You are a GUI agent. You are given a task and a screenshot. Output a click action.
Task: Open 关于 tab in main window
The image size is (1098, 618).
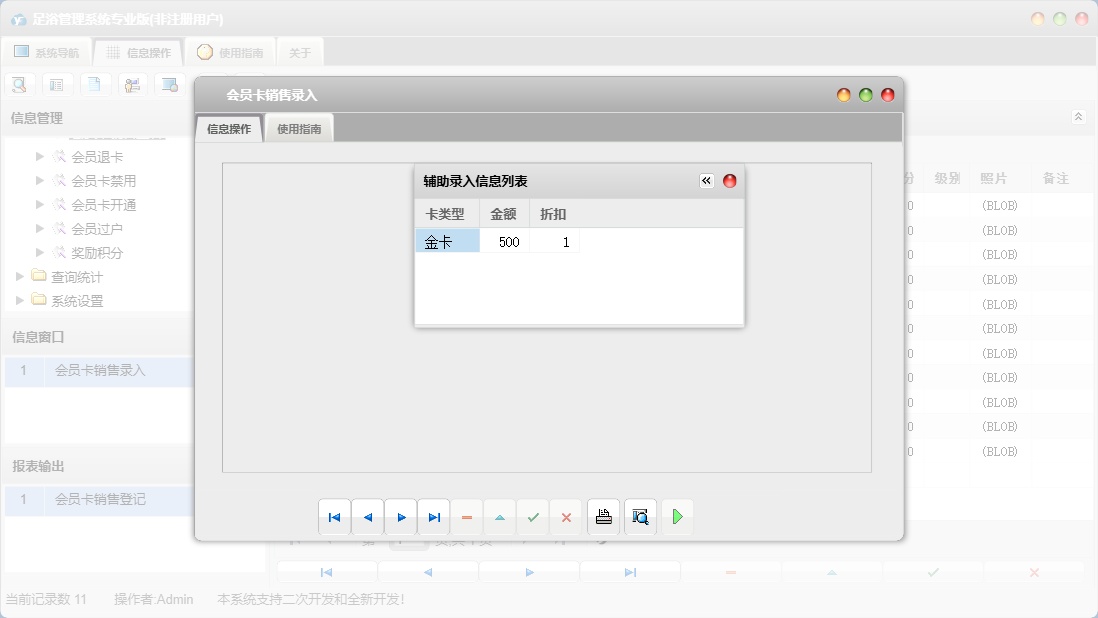point(300,52)
